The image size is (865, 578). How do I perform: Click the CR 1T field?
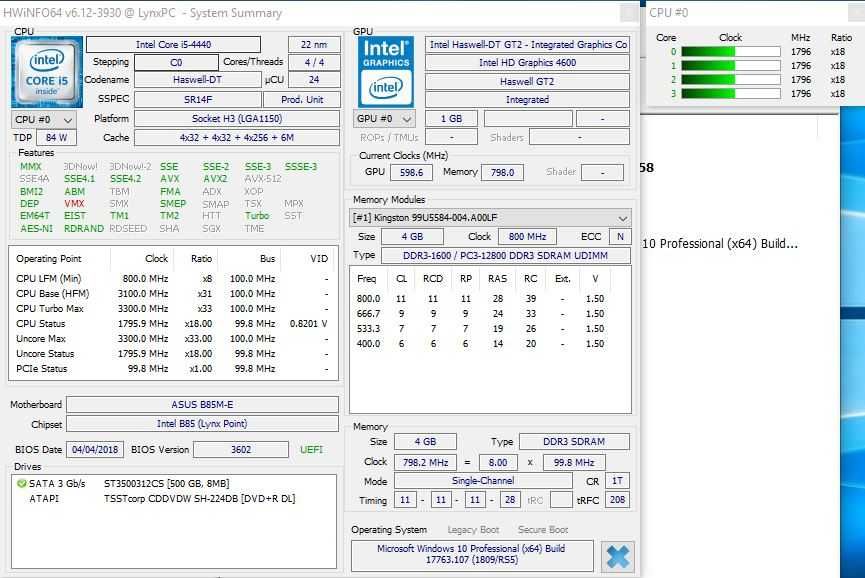[x=617, y=481]
